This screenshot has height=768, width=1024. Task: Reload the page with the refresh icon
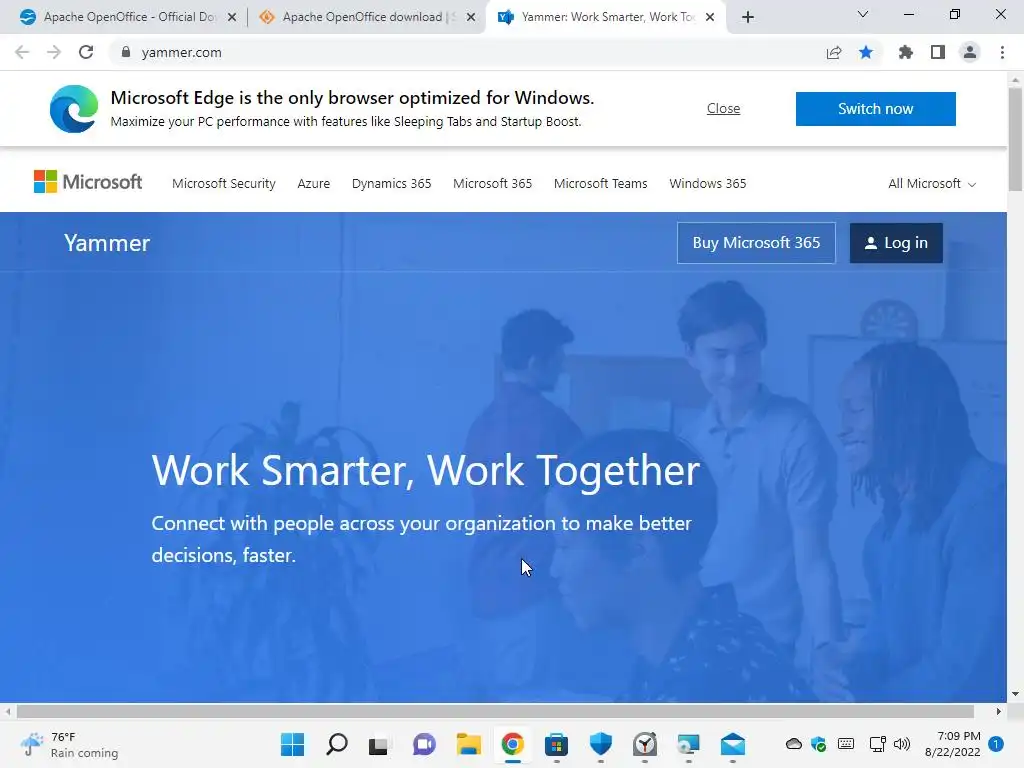[86, 52]
